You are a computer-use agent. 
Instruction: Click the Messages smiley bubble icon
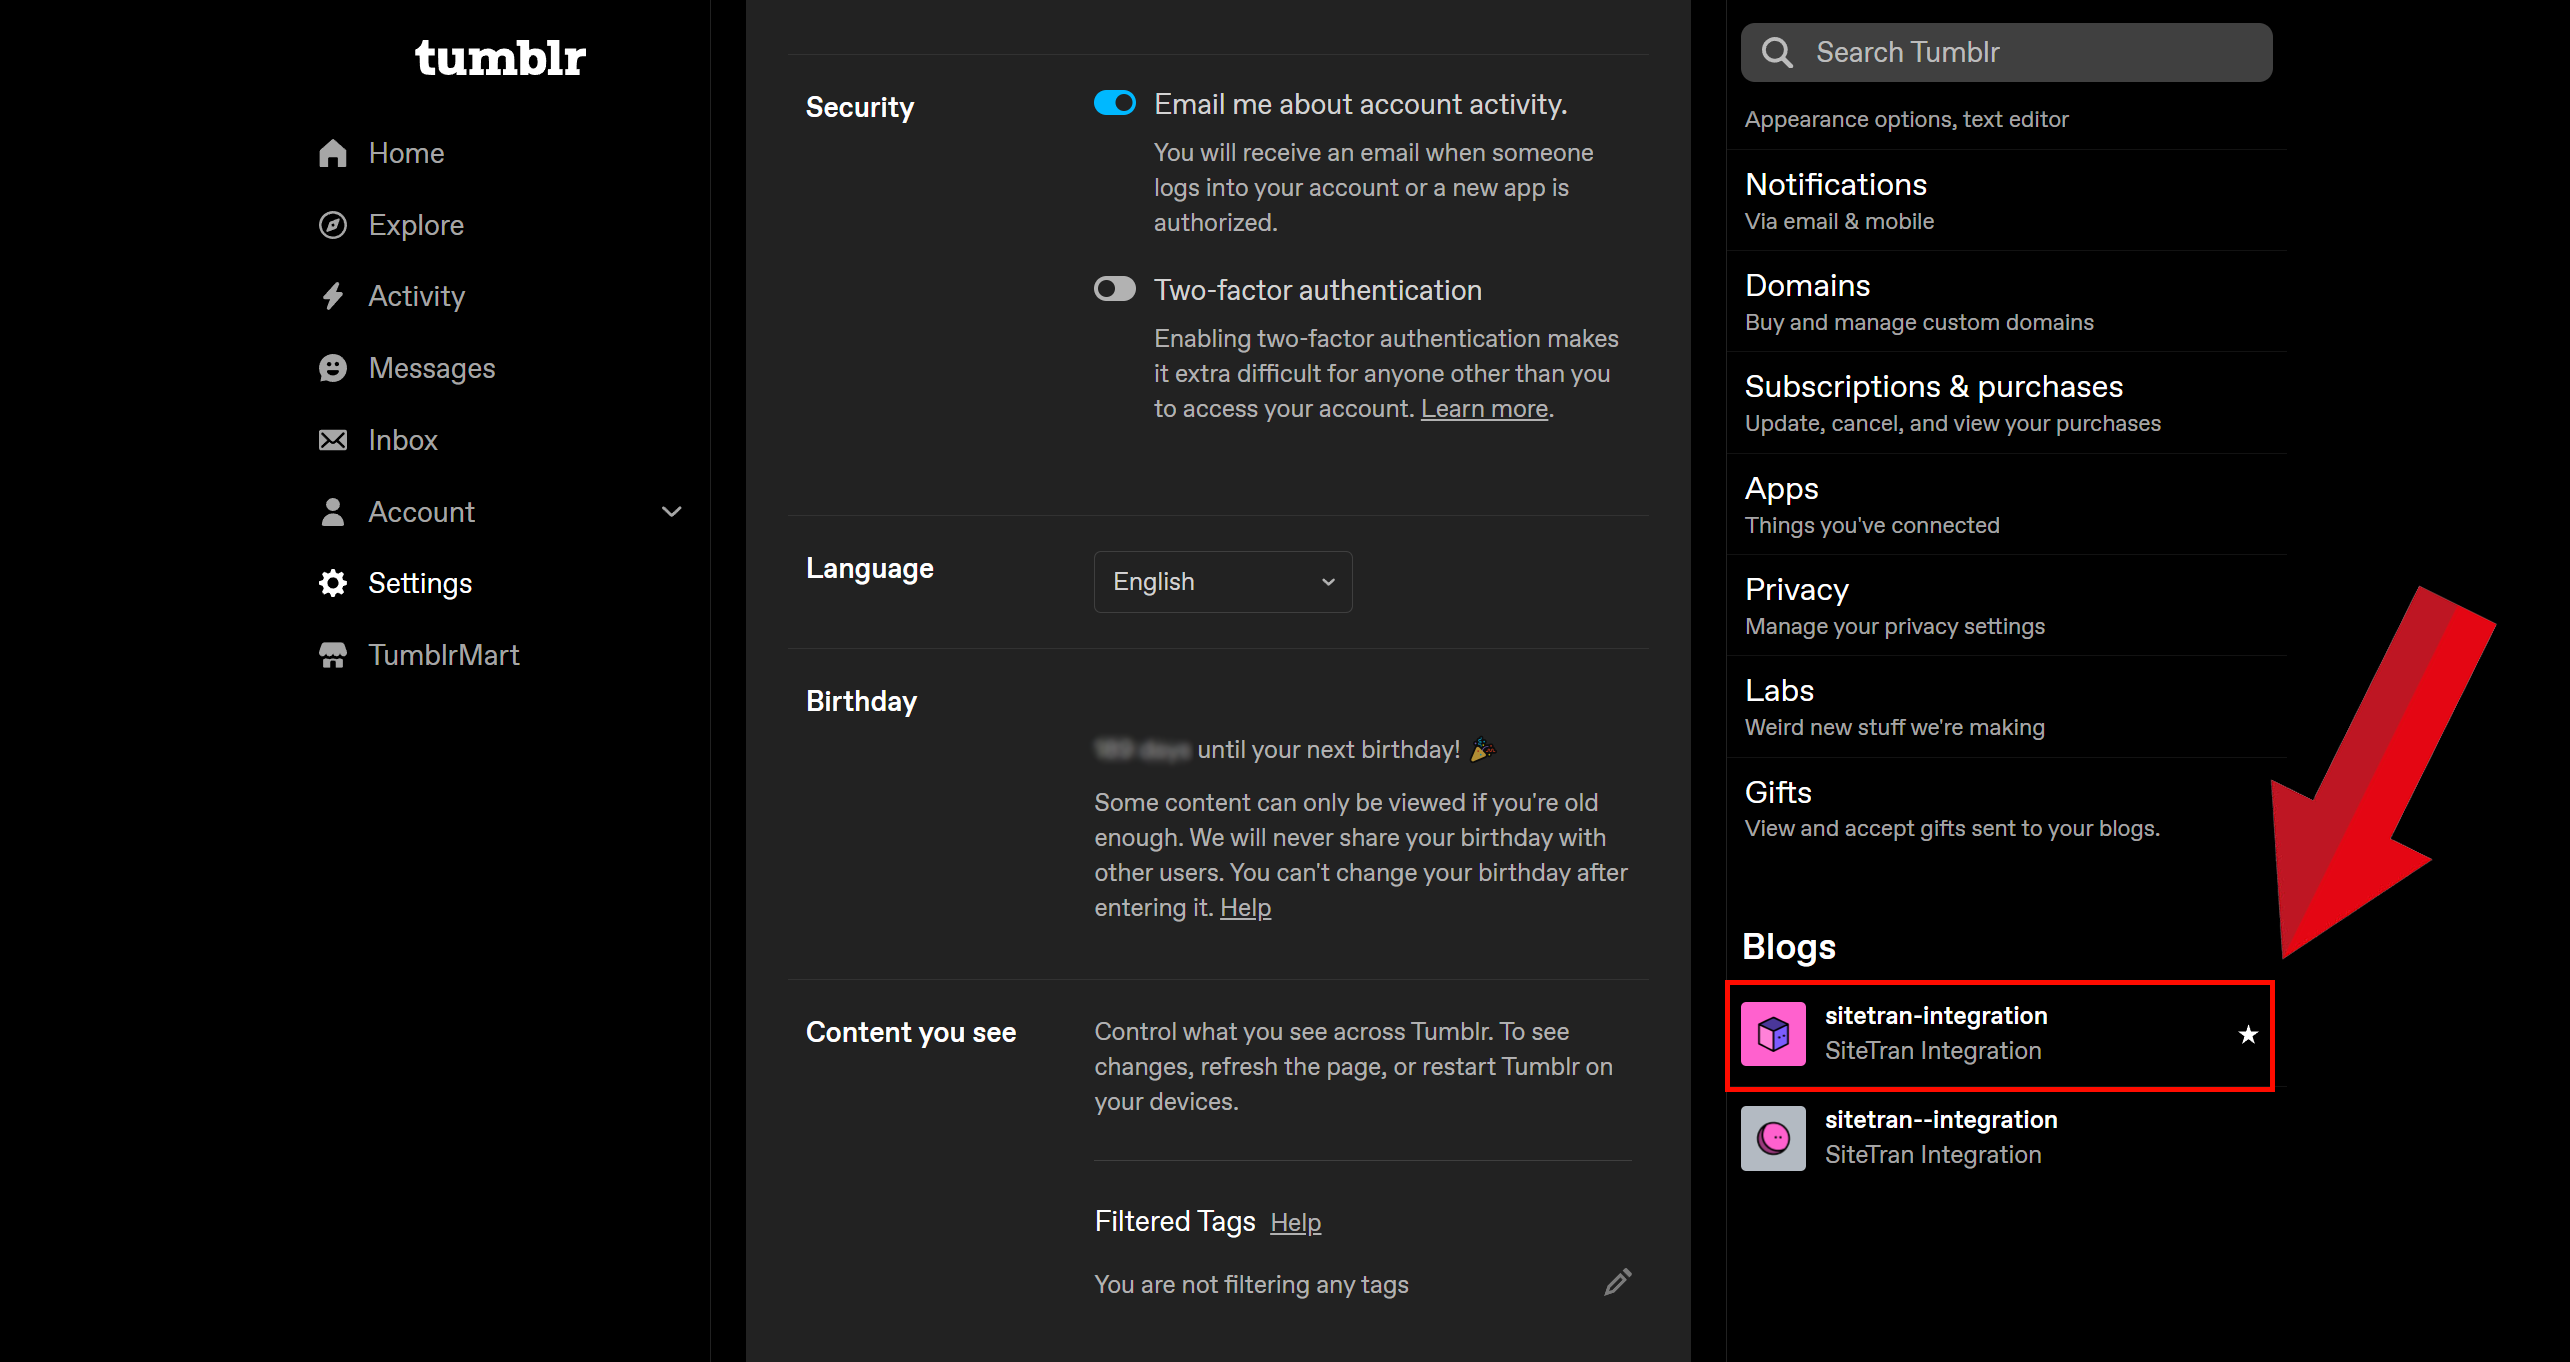click(333, 368)
